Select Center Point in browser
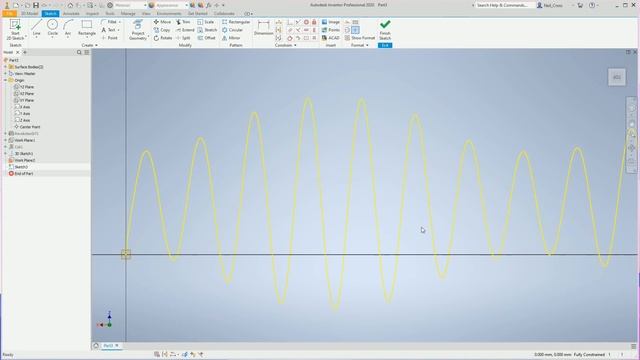Screen dimensions: 640x360 (27, 127)
